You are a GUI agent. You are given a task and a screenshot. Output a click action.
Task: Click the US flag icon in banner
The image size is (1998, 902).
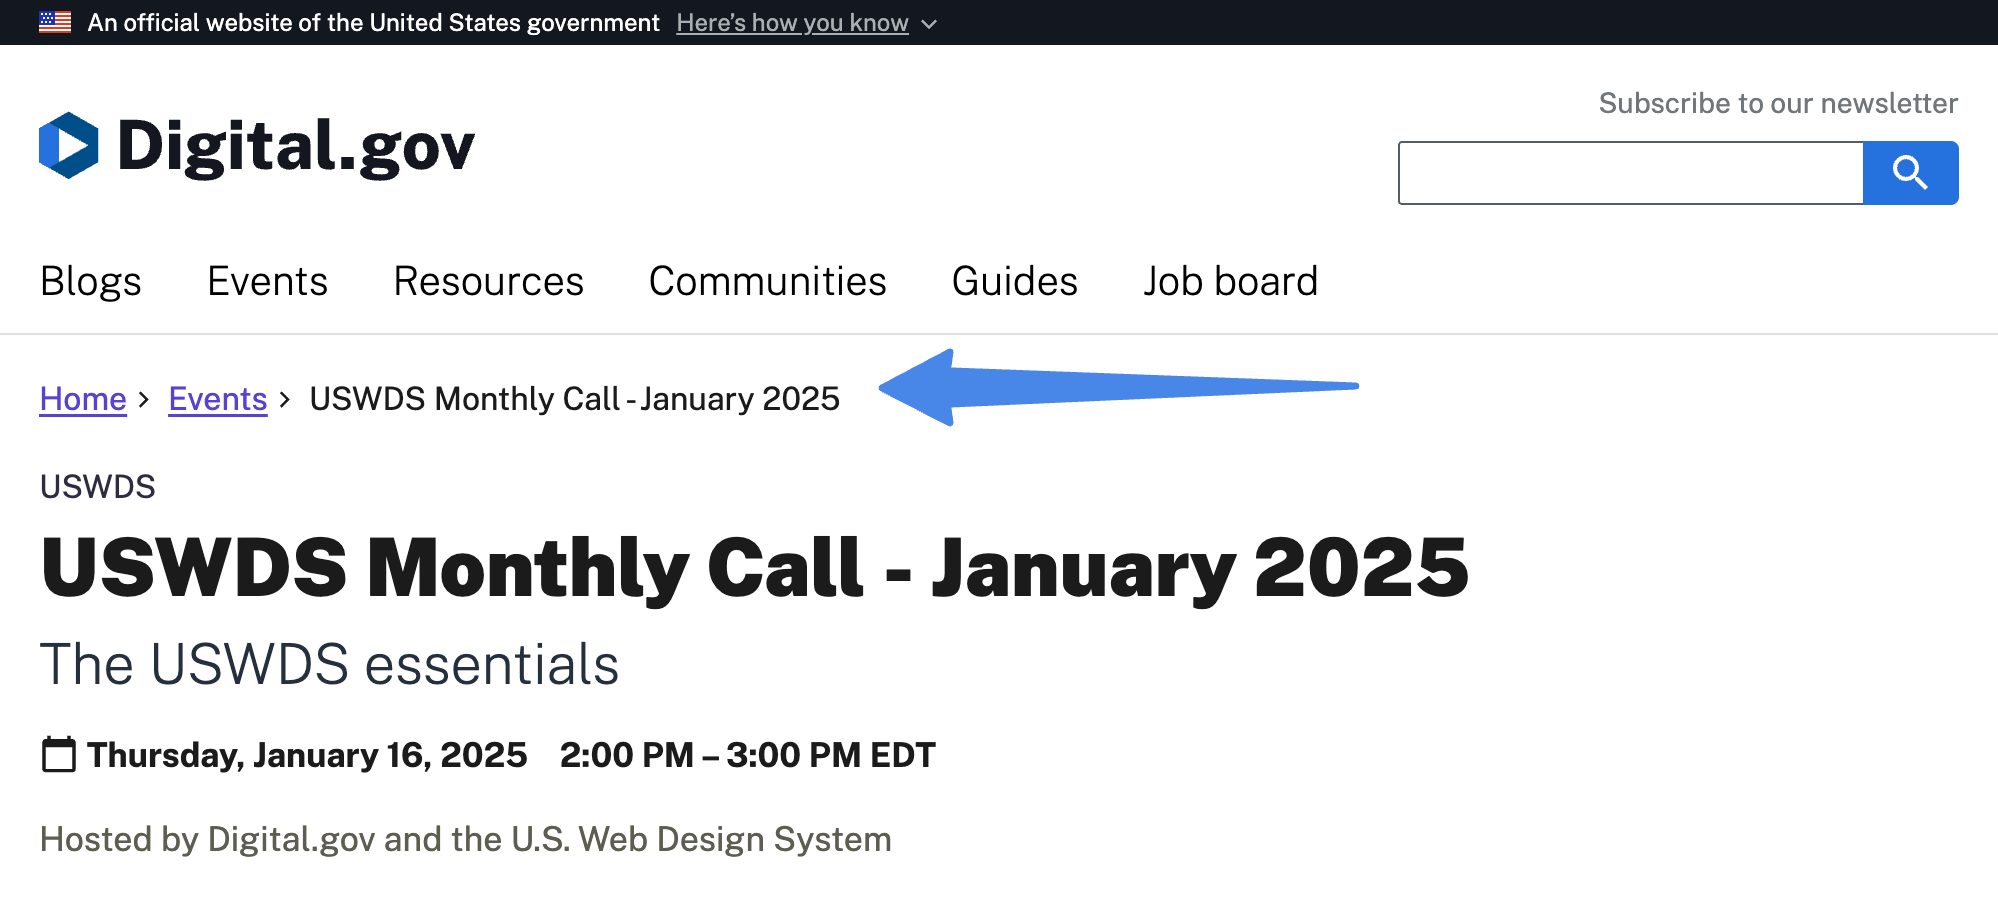click(x=54, y=21)
